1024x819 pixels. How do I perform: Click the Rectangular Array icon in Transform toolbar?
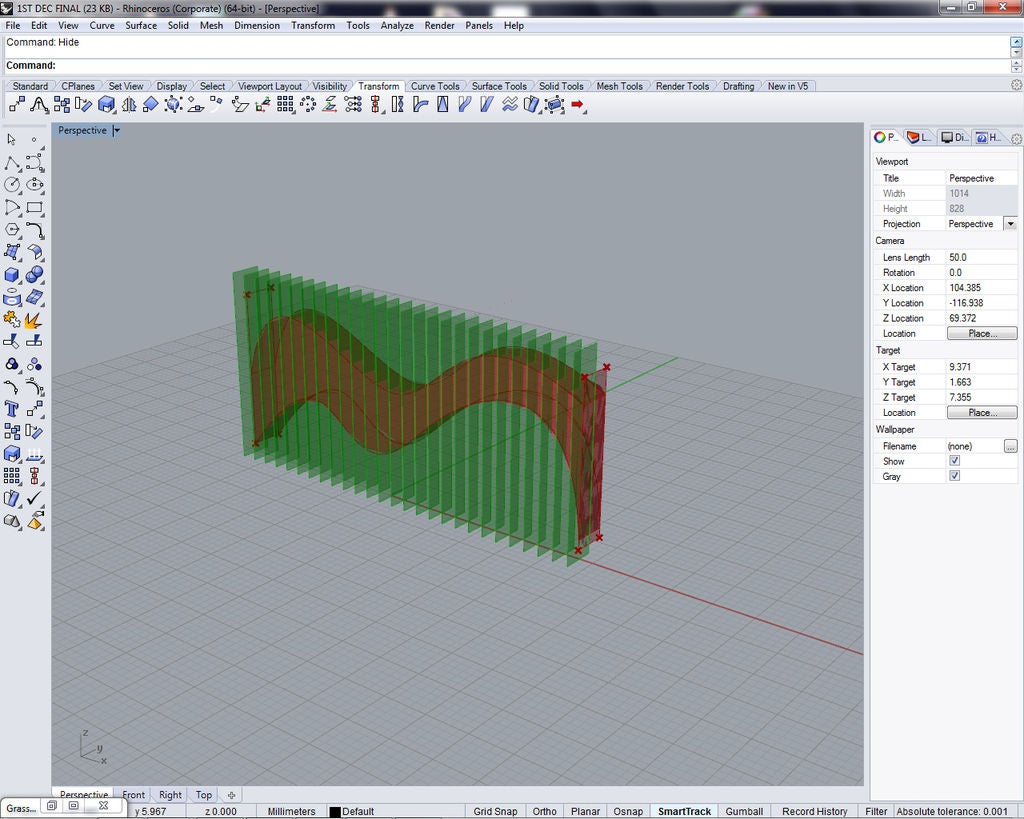(285, 104)
